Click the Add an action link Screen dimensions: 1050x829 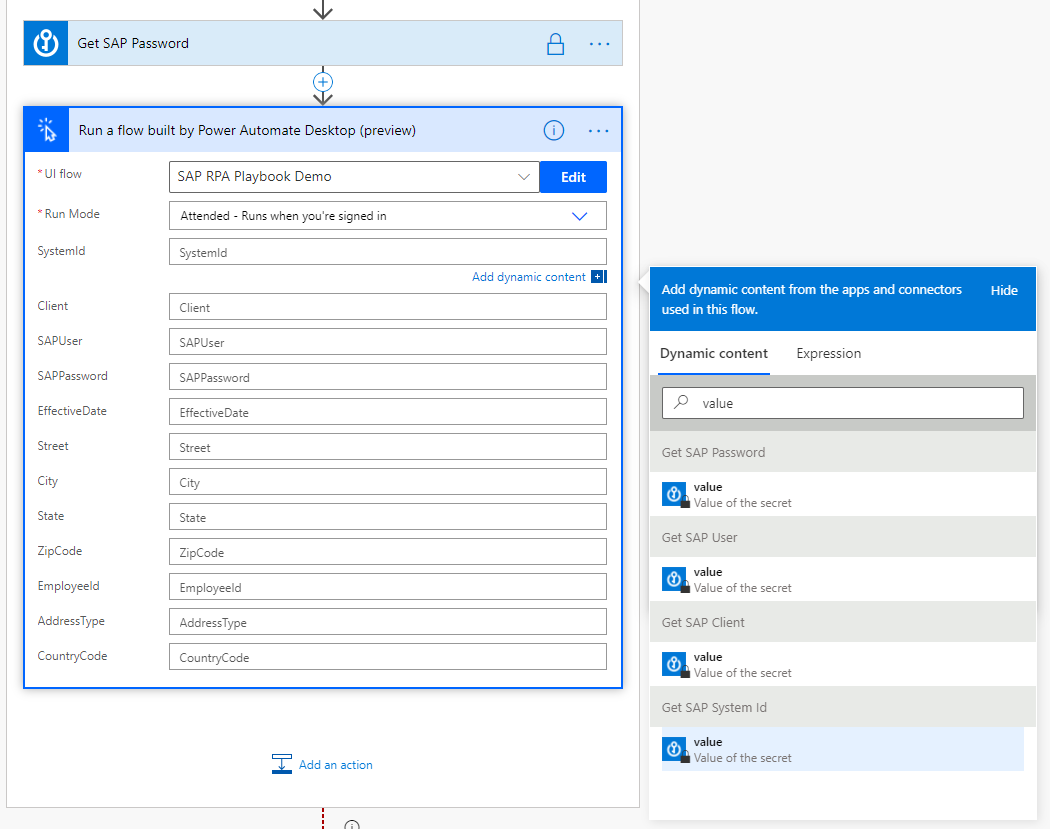[335, 765]
